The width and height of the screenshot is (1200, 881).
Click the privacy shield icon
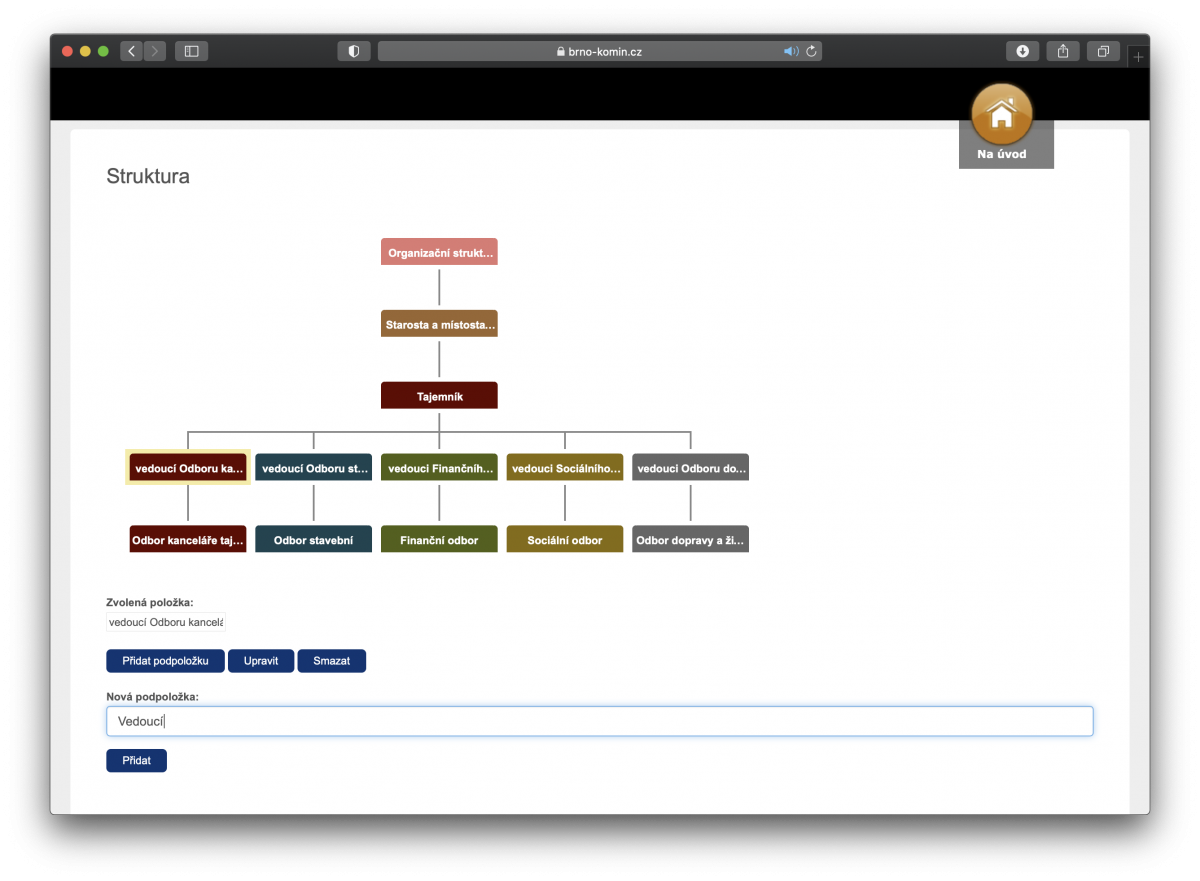[x=353, y=51]
